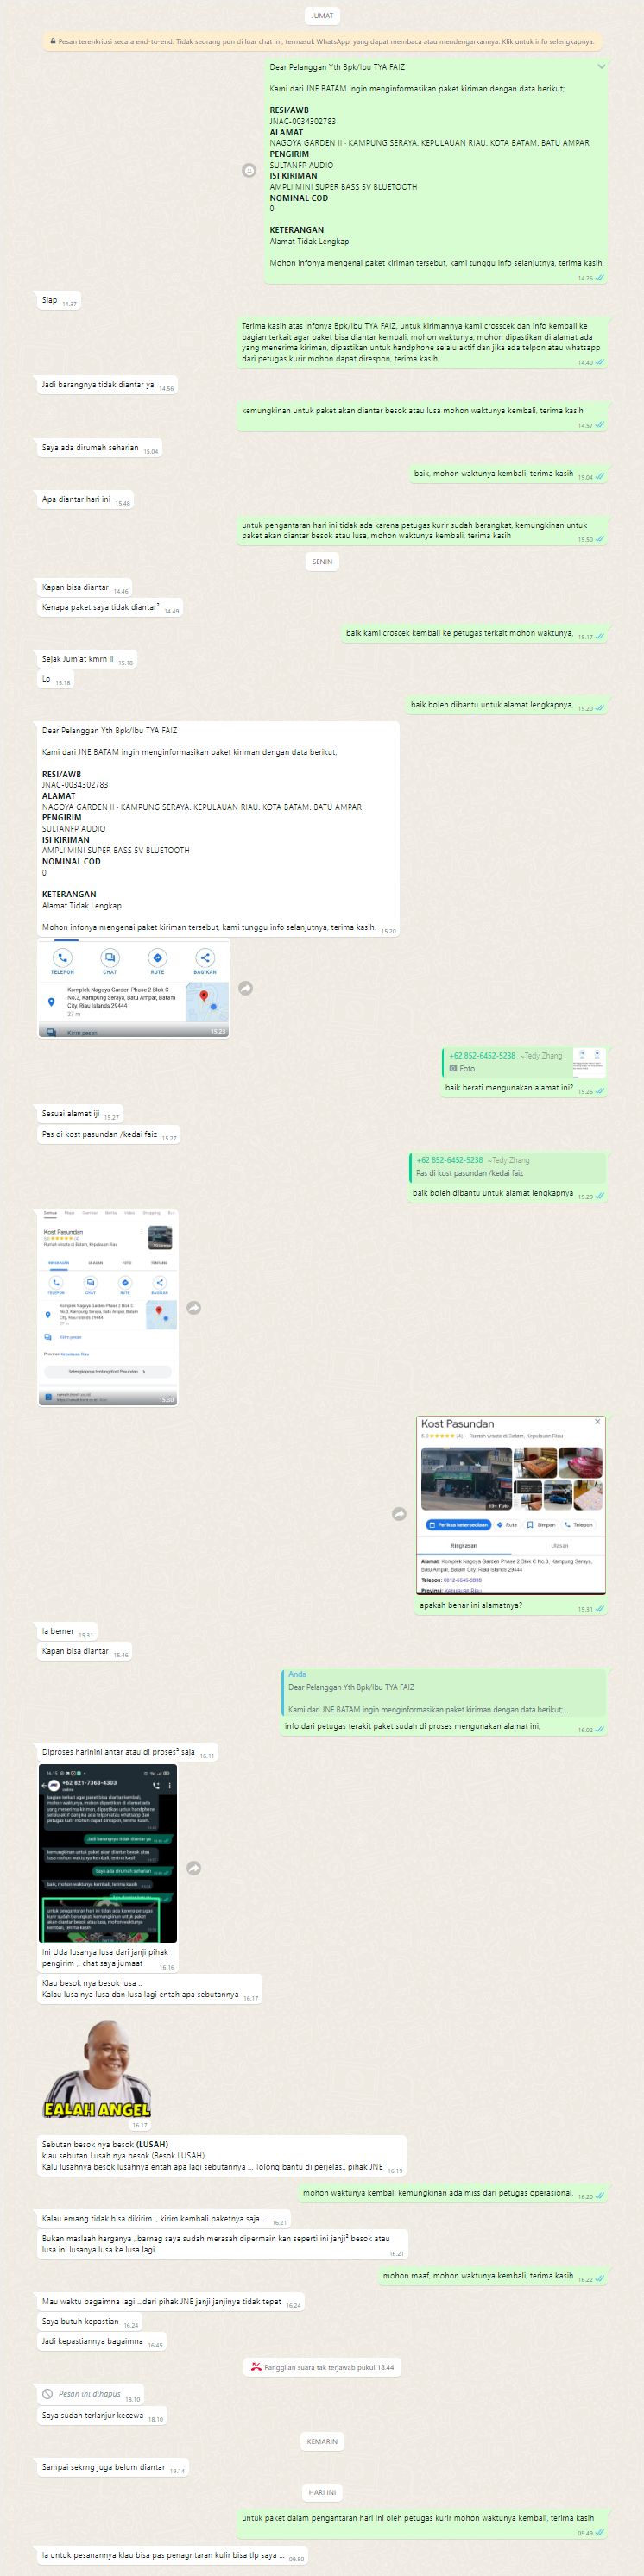The image size is (644, 2576).
Task: Click the missed voice call icon at 18.44
Action: point(256,2367)
